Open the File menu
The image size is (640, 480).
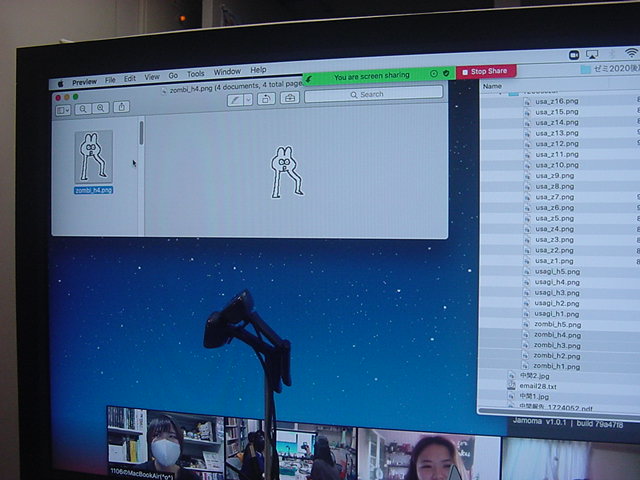(110, 80)
